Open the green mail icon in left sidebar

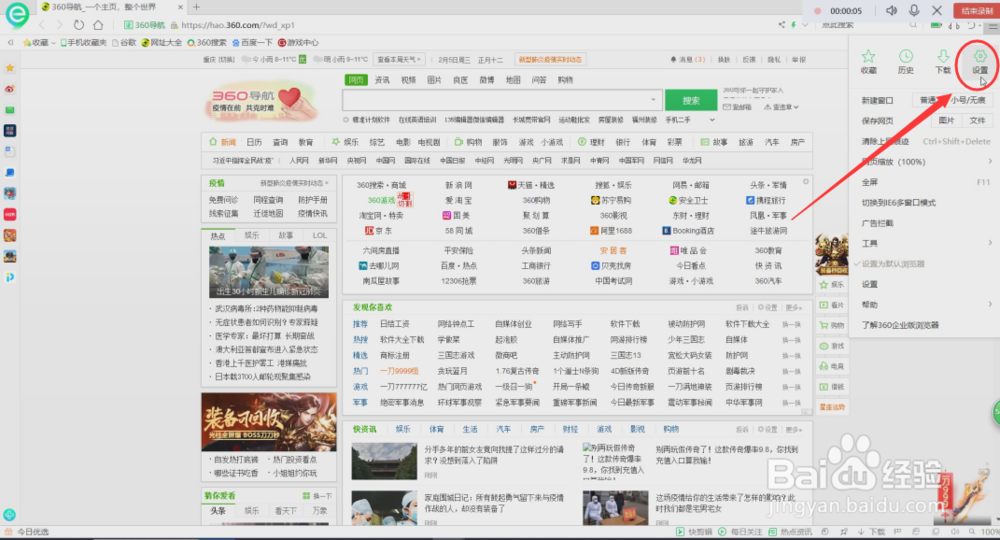(10, 110)
